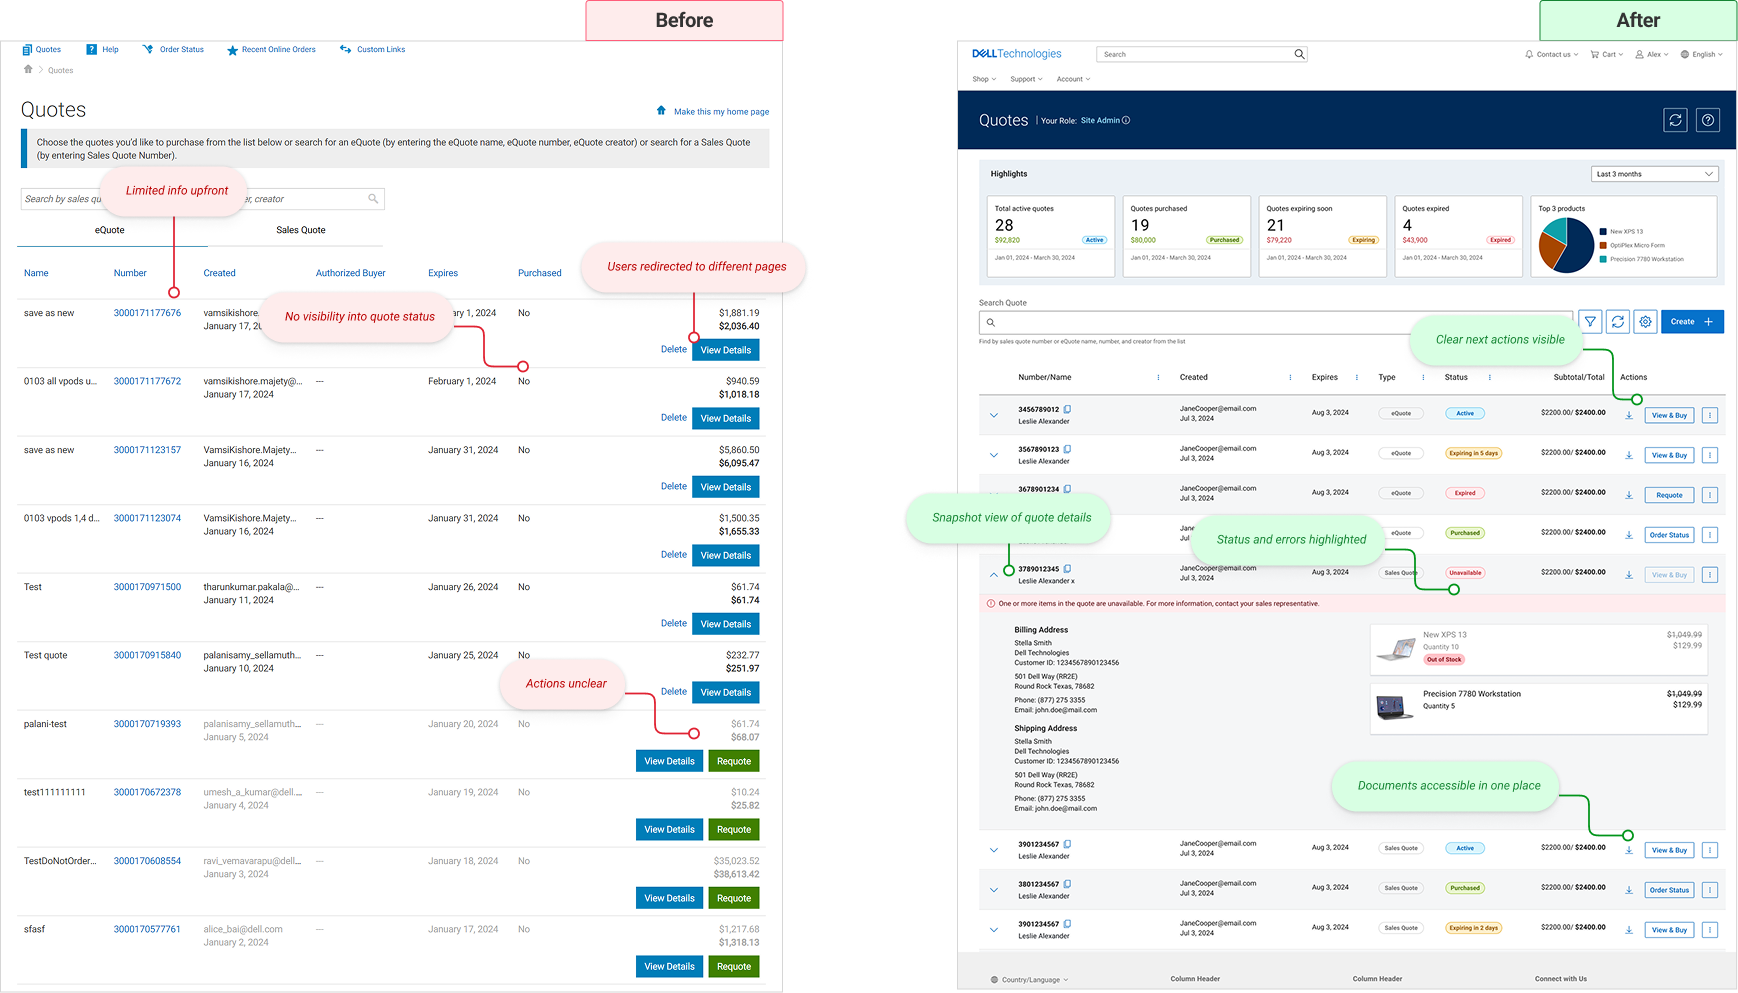Click the info icon beside Site Admin
Screen dimensions: 1738x993
click(1126, 120)
